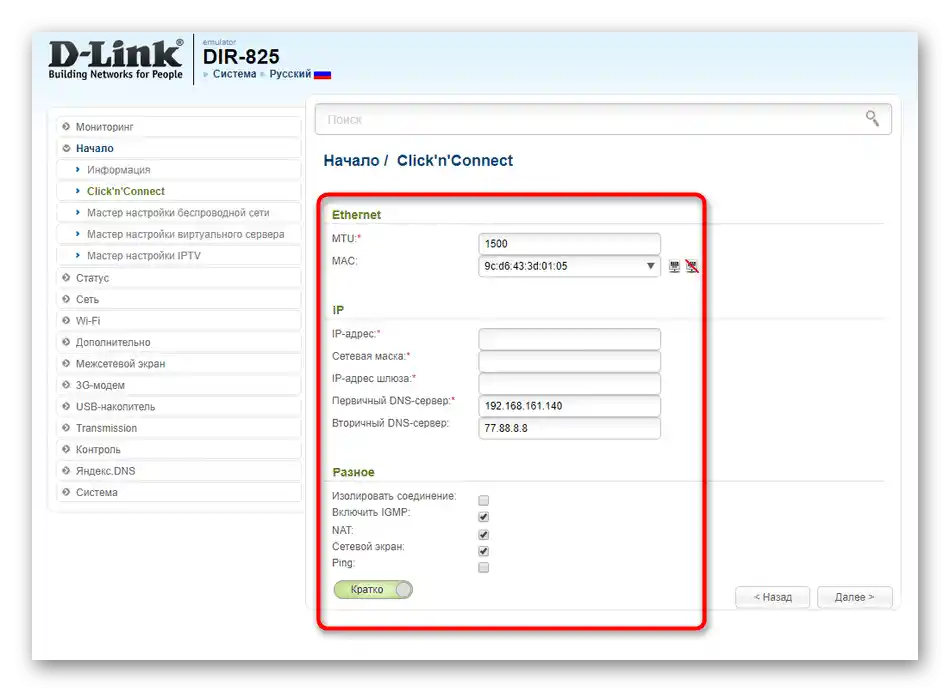Screen dimensions: 950x692
Task: Click the arrow icon beside Wi-Fi
Action: 66,321
